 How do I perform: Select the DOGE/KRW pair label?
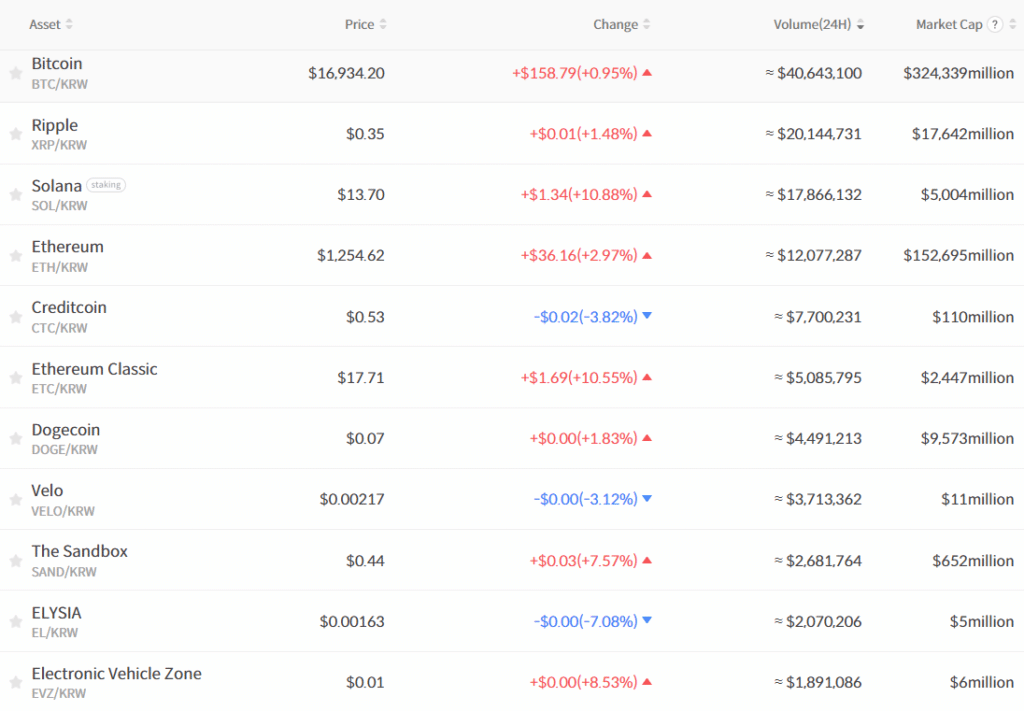[x=65, y=449]
